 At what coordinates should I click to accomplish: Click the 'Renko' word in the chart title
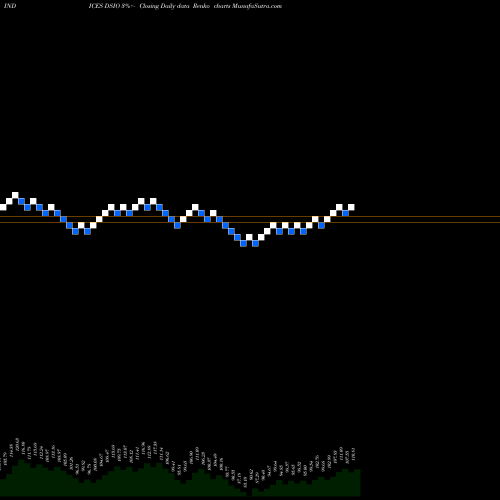[201, 6]
